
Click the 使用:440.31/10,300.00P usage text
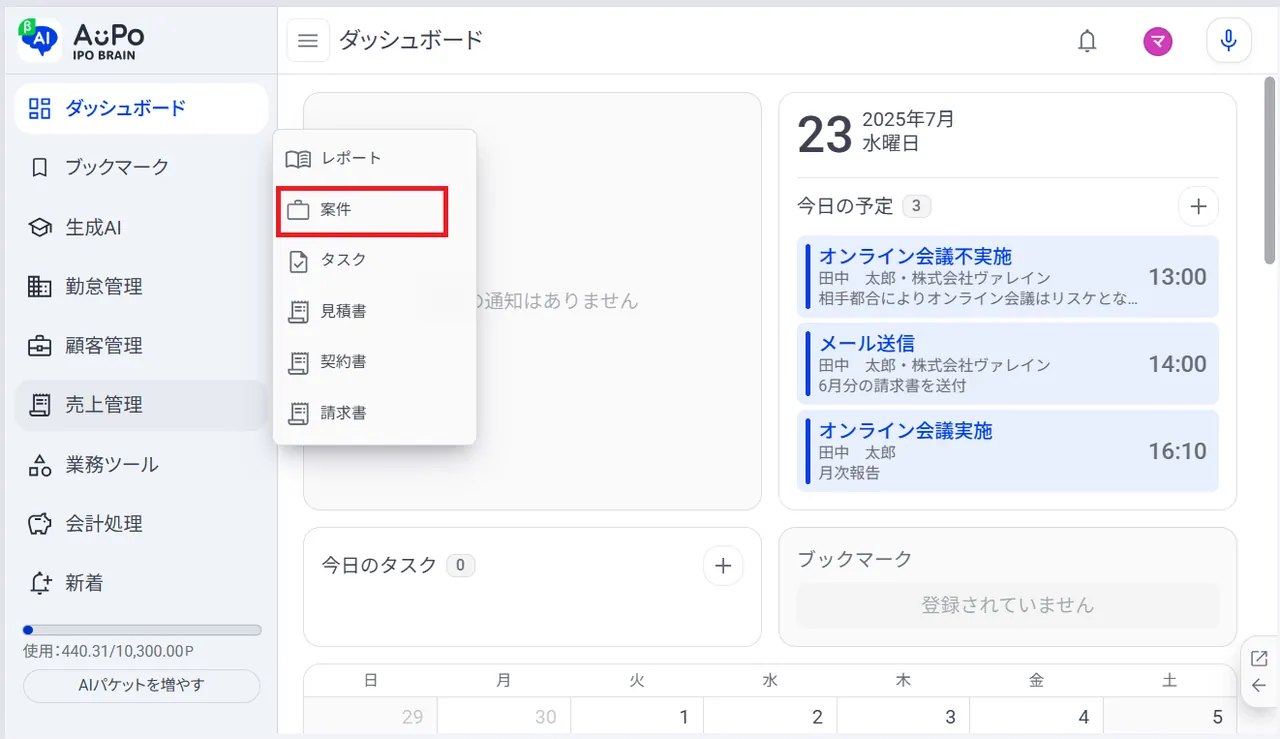[108, 651]
